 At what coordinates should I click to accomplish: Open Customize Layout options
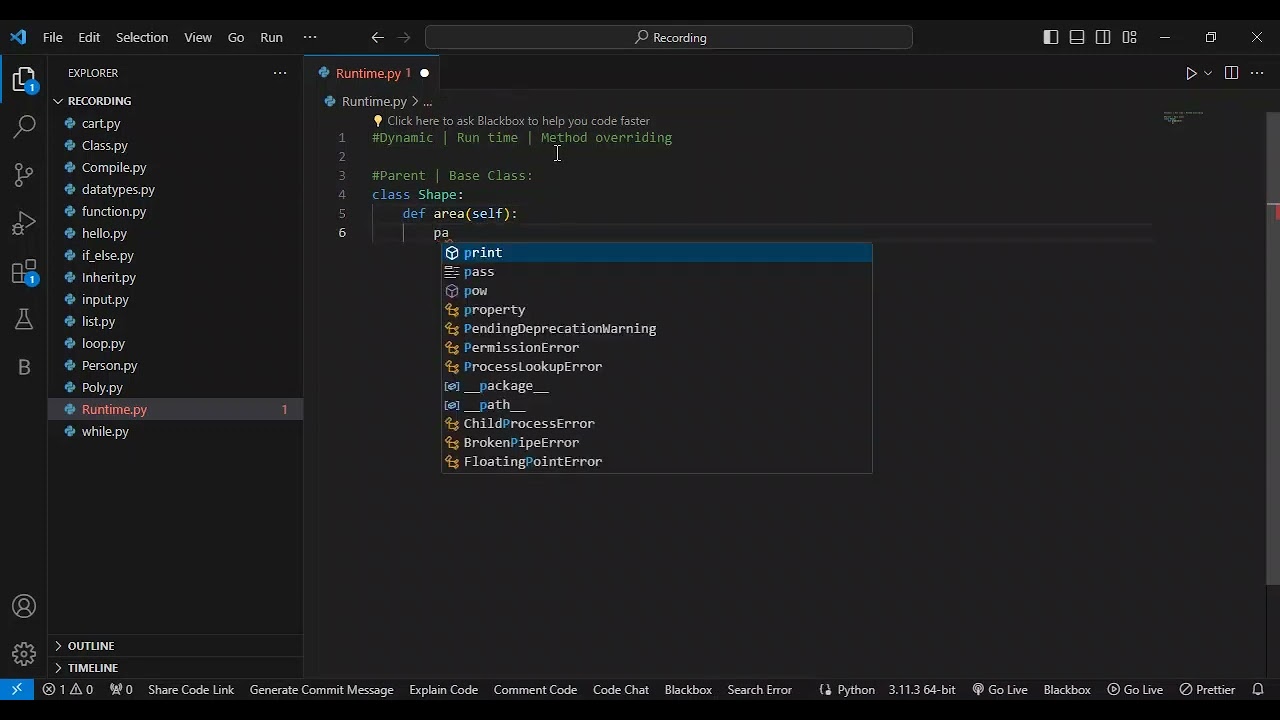(x=1129, y=37)
